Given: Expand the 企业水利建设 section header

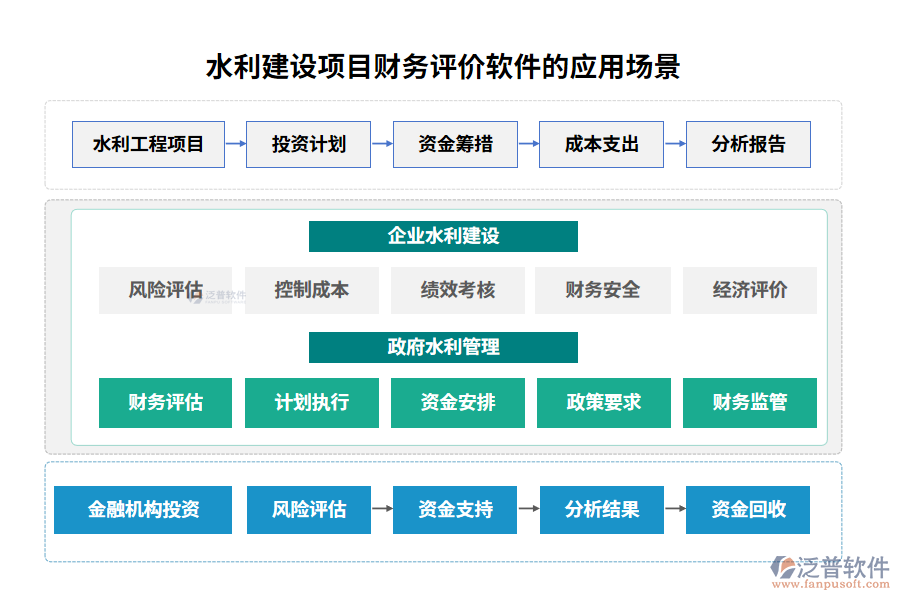Looking at the screenshot, I should 443,236.
